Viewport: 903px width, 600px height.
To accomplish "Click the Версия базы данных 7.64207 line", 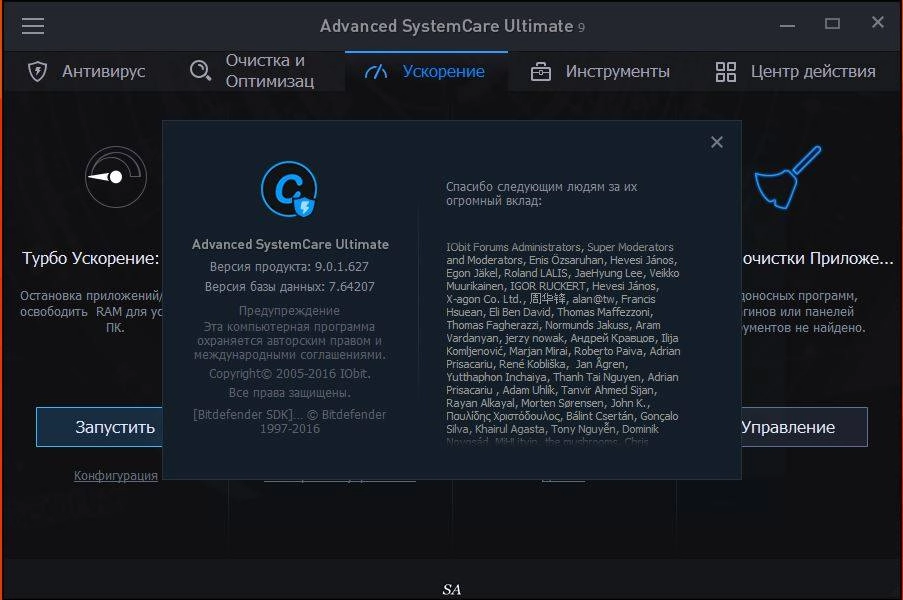I will [x=289, y=286].
